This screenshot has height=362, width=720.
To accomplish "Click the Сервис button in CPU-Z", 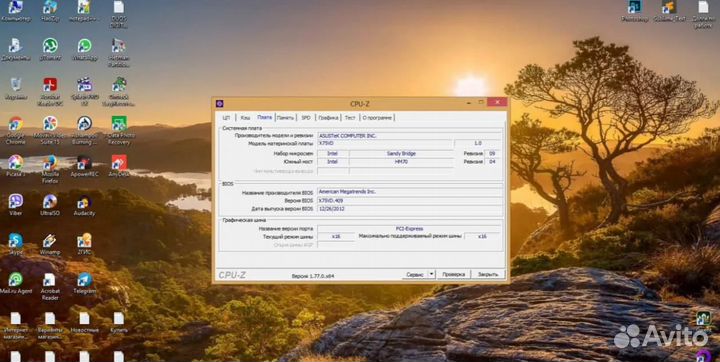I will click(x=415, y=274).
